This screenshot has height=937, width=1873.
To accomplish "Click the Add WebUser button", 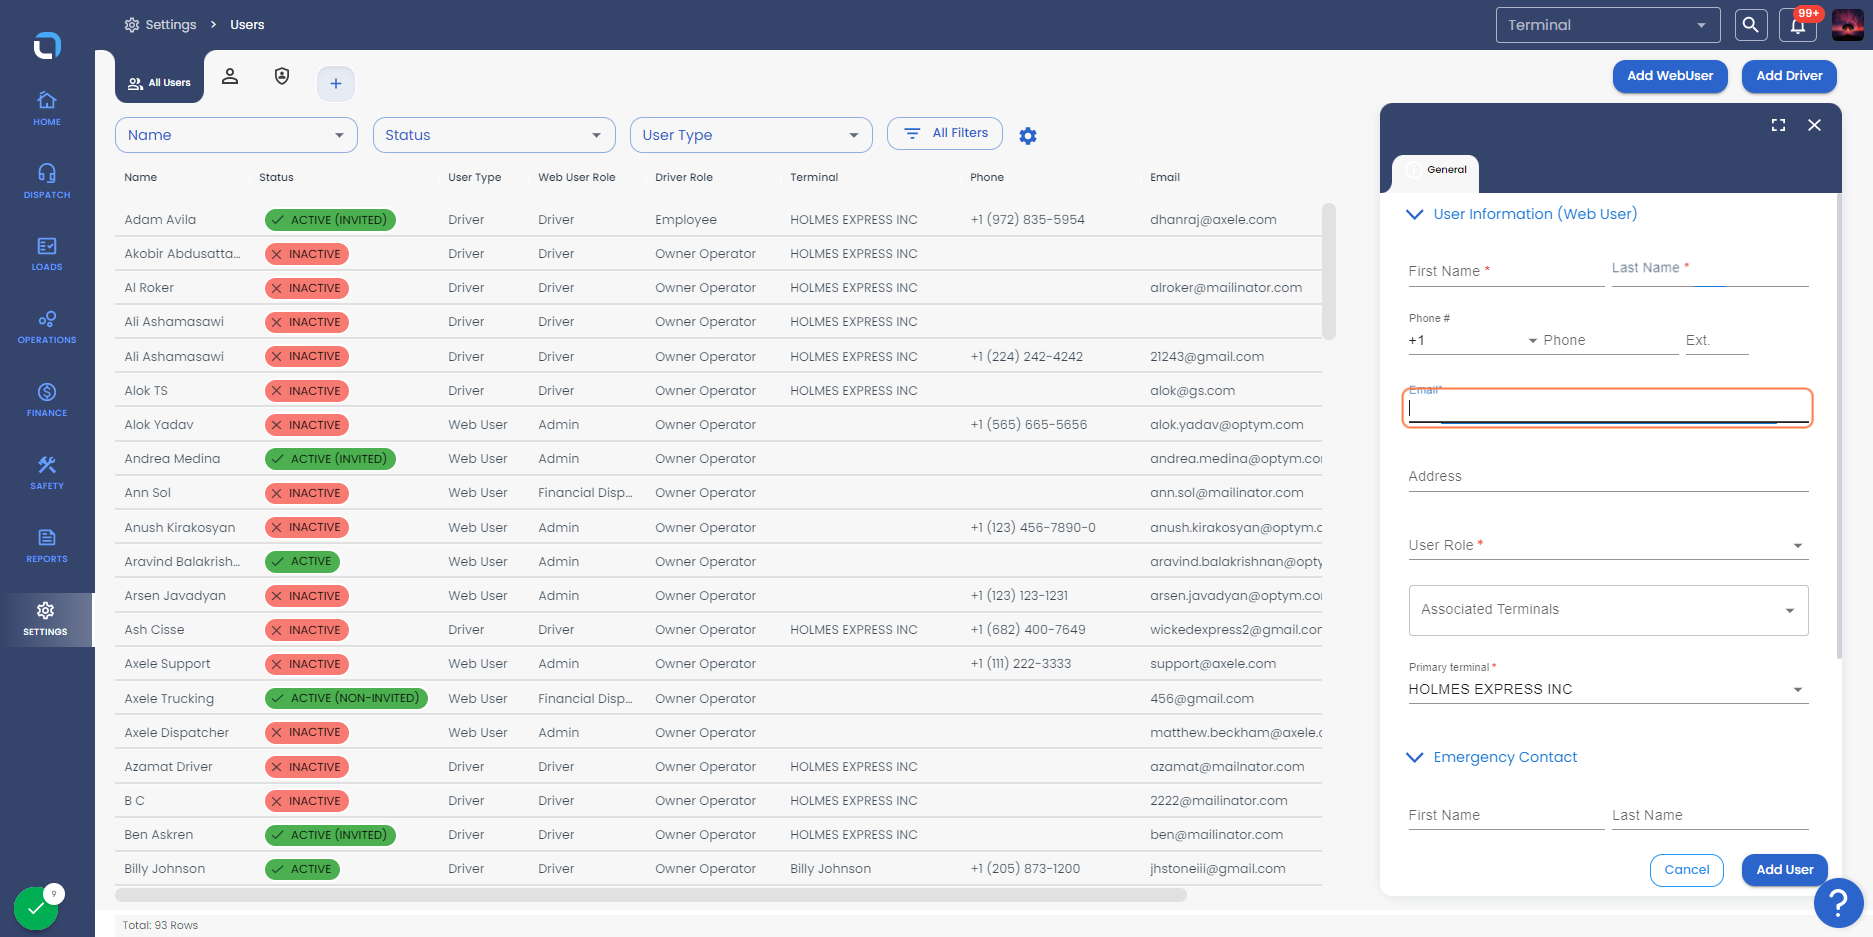I will (1670, 76).
